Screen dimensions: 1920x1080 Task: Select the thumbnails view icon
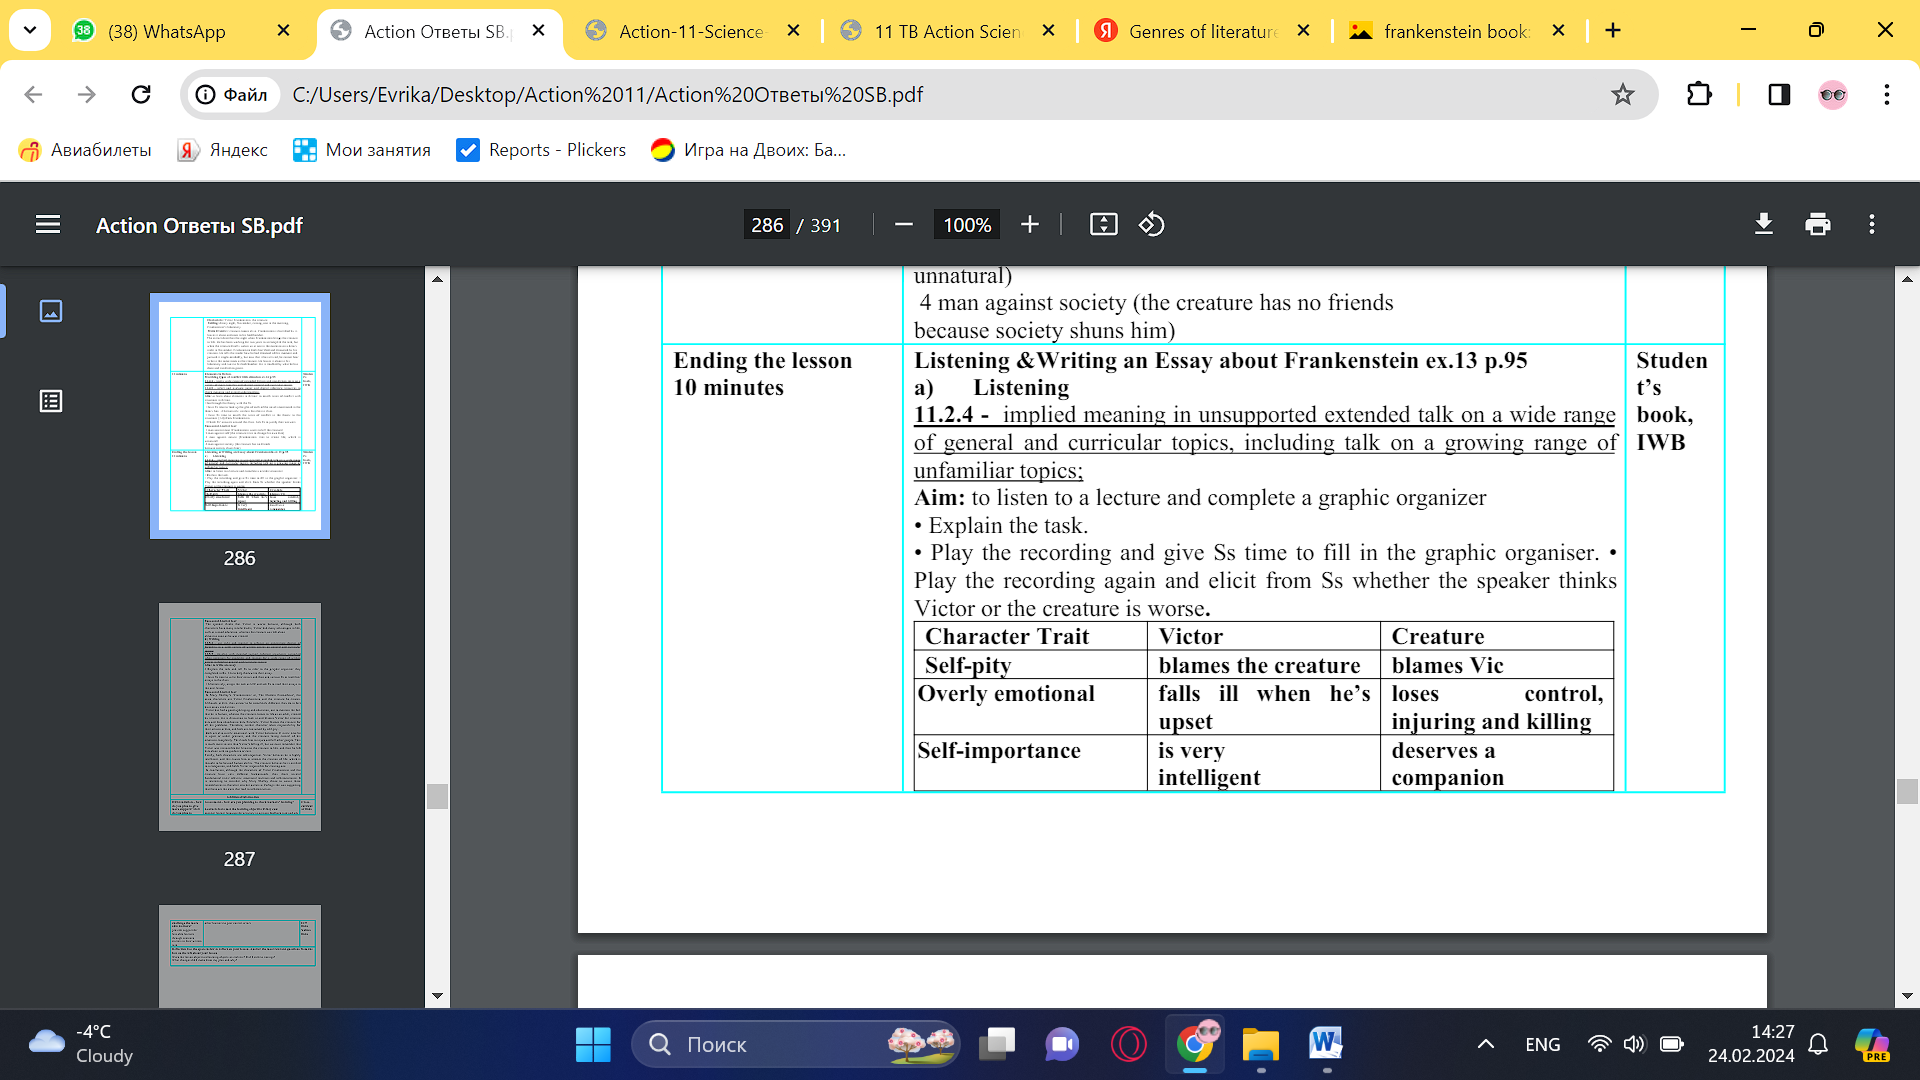point(51,311)
